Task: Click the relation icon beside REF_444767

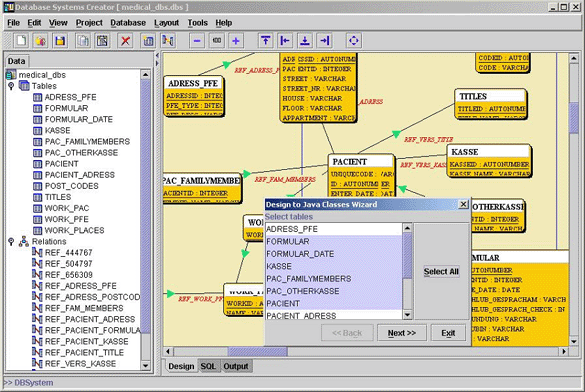Action: point(37,253)
